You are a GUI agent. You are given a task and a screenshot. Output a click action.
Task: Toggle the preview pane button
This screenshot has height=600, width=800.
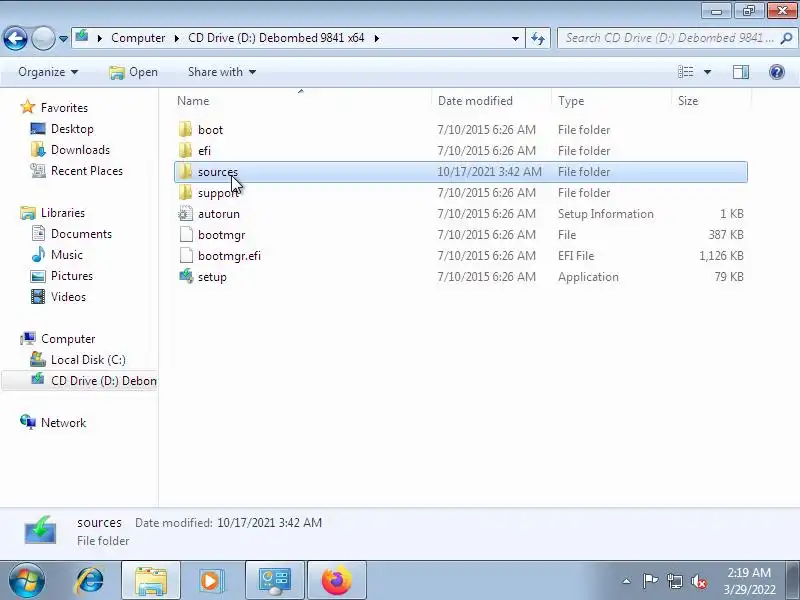click(x=741, y=72)
